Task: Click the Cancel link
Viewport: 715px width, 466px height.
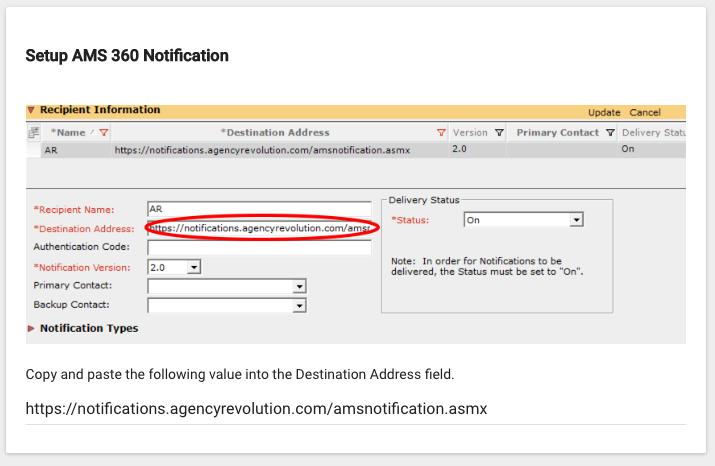Action: (x=645, y=112)
